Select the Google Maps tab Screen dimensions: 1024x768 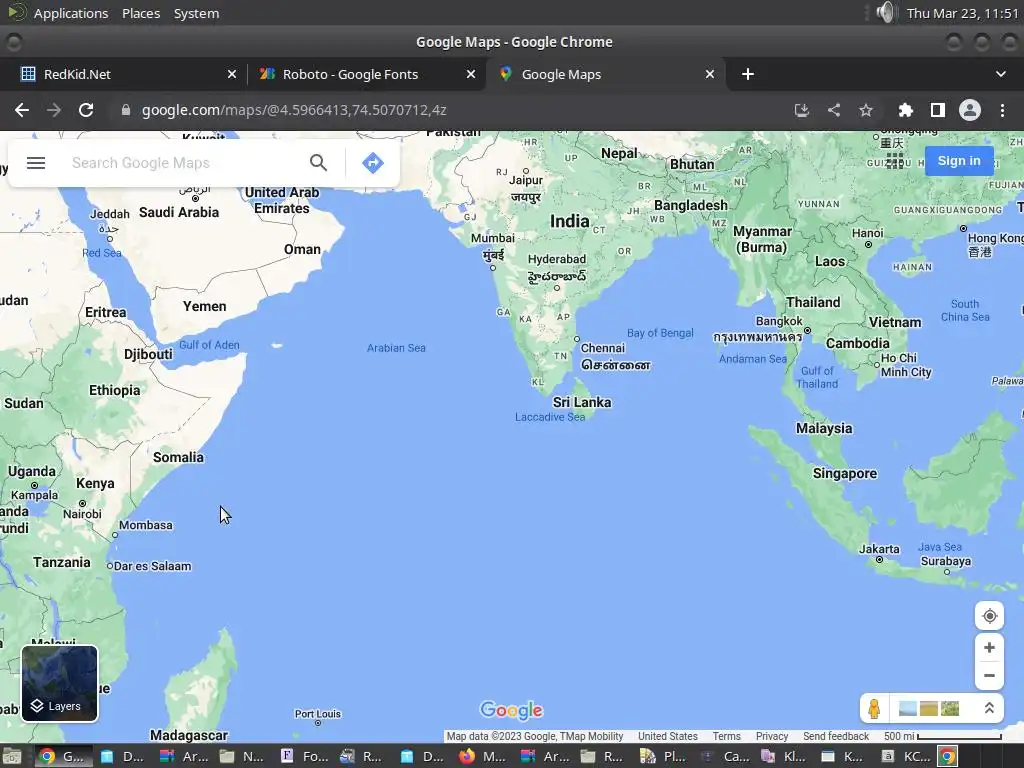tap(605, 74)
